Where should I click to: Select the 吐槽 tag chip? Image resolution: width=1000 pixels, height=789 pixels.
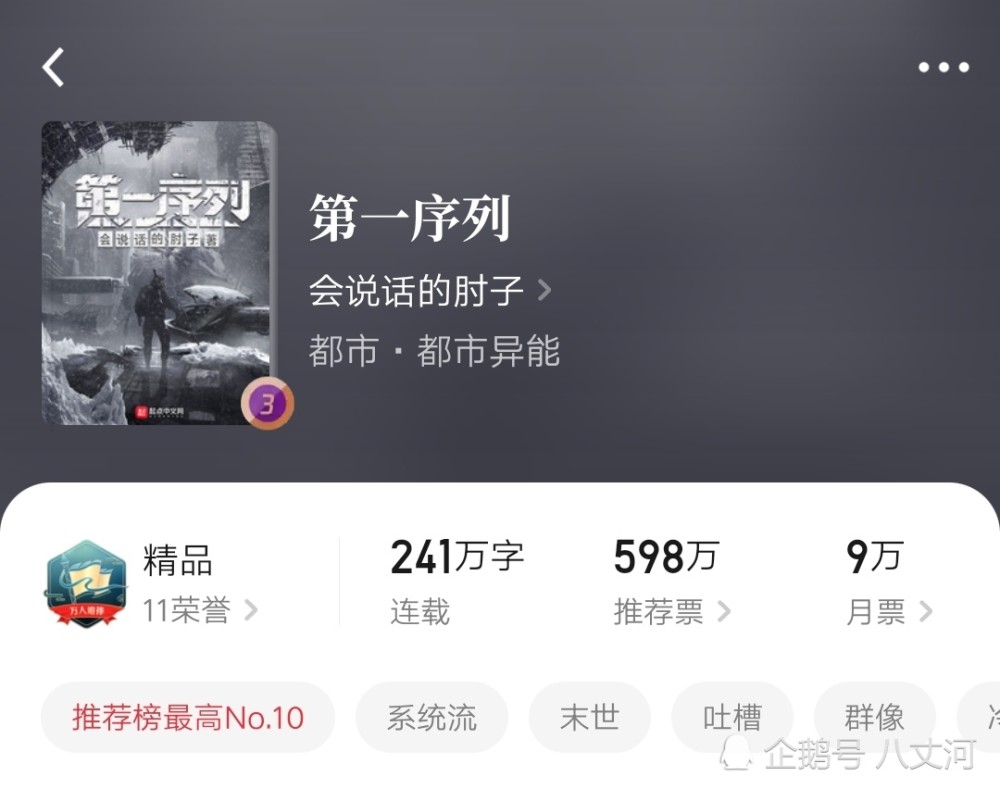[732, 718]
